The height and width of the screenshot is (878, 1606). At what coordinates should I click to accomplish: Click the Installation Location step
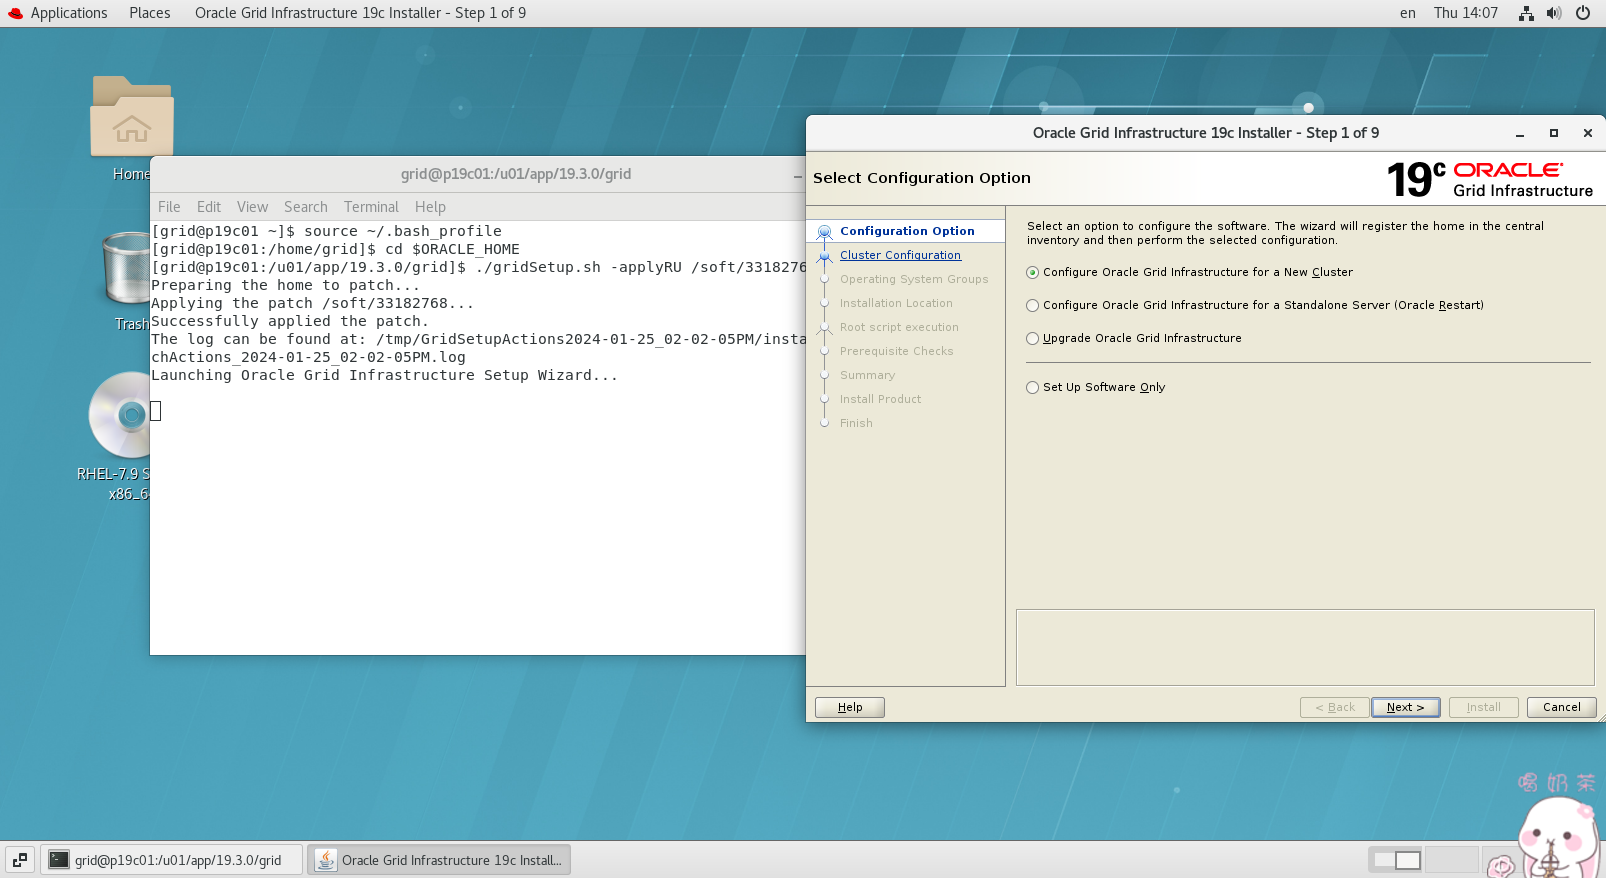pyautogui.click(x=896, y=303)
